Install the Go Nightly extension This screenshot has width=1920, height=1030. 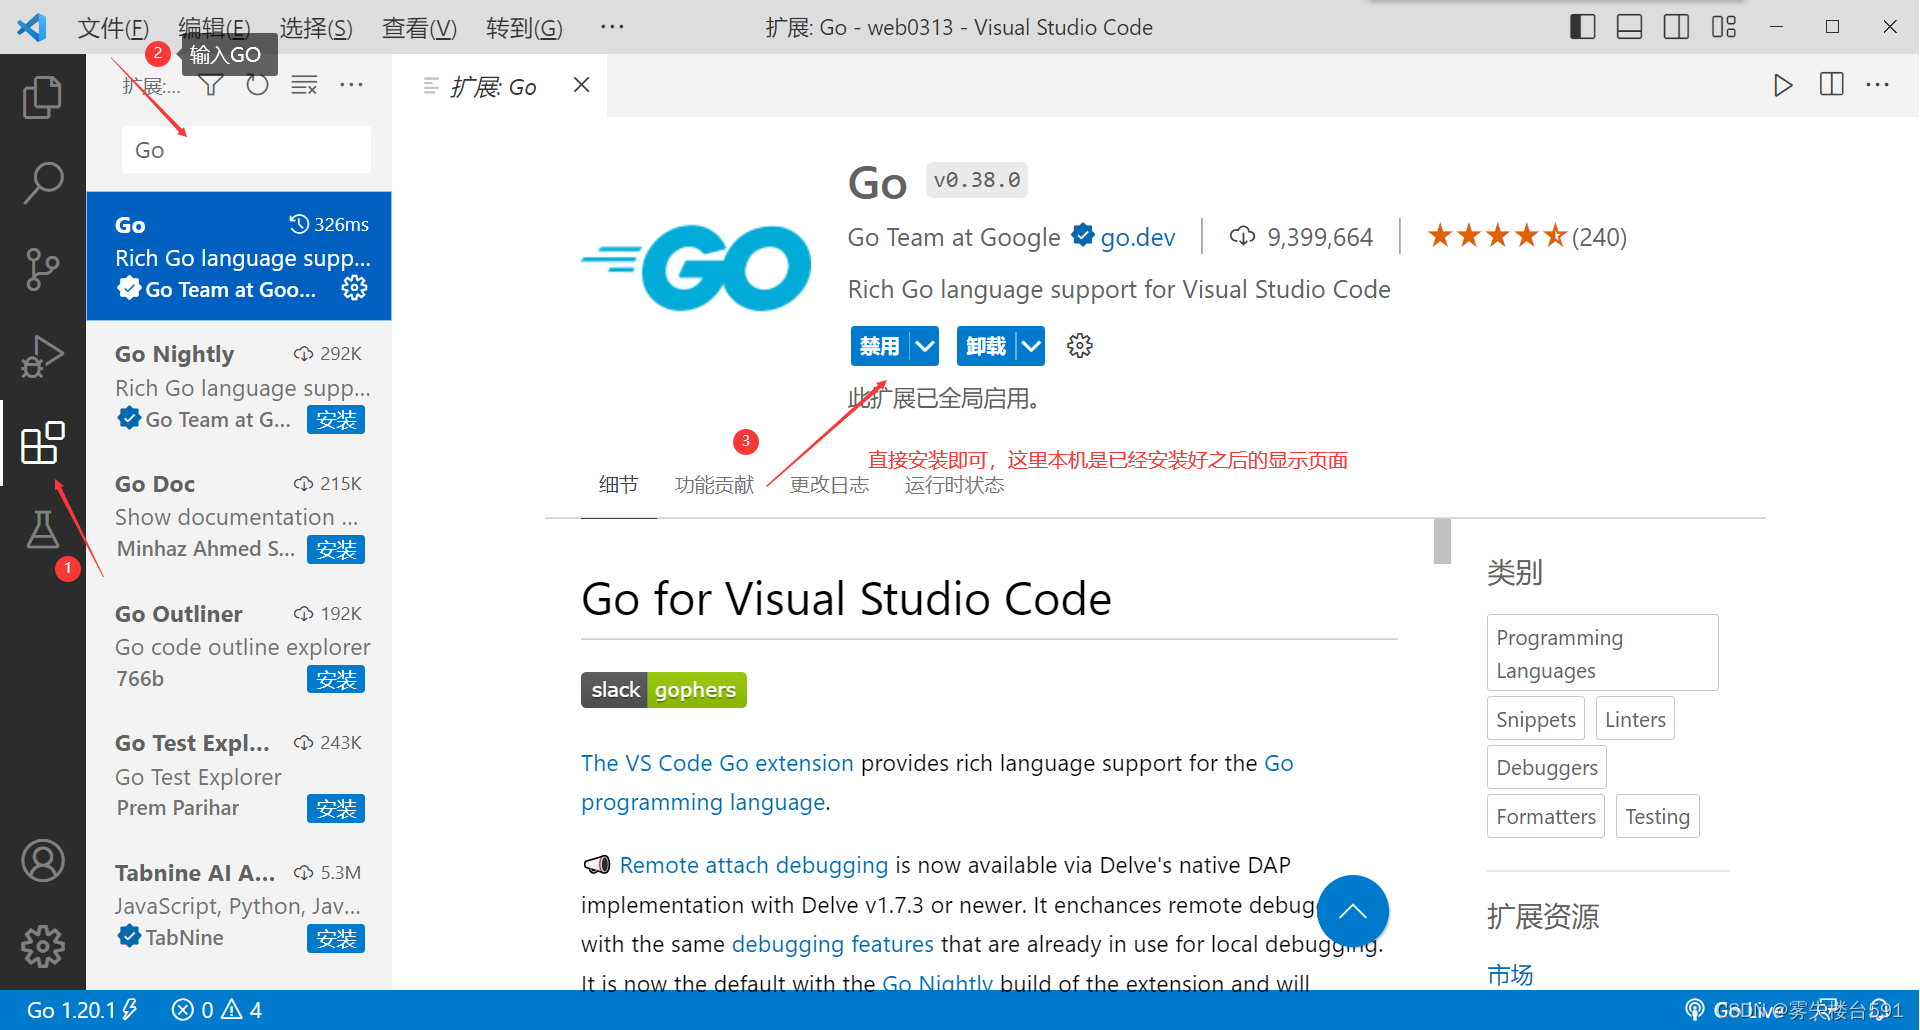(x=336, y=419)
